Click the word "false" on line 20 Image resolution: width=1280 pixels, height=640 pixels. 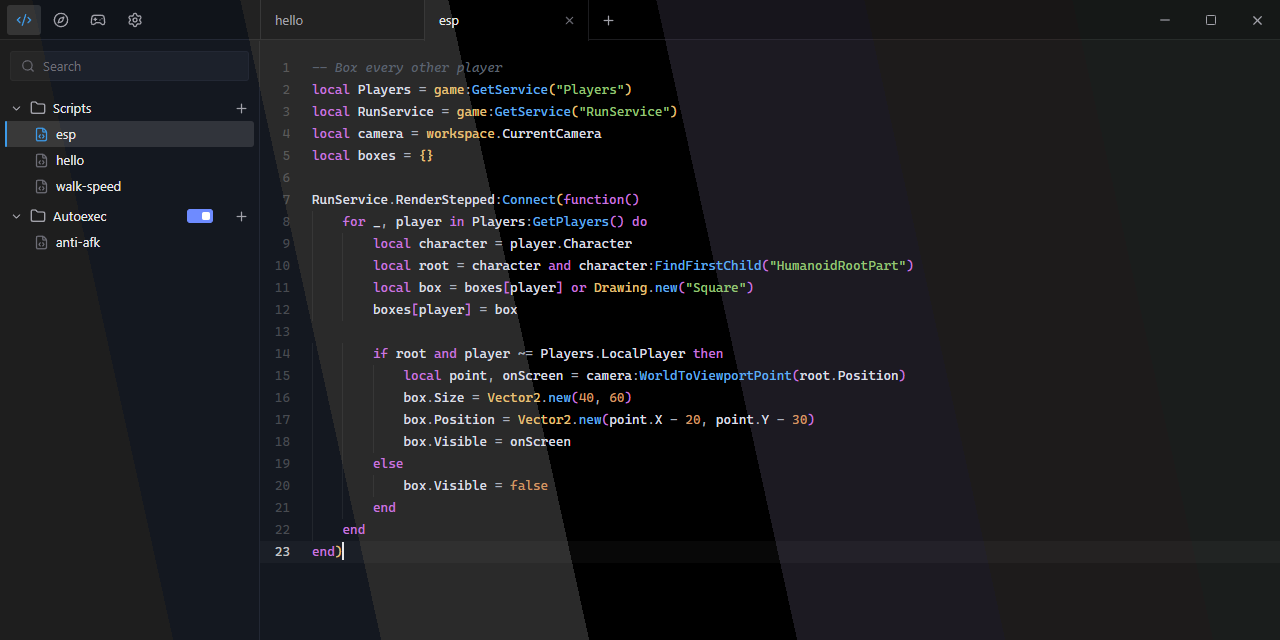click(x=529, y=485)
